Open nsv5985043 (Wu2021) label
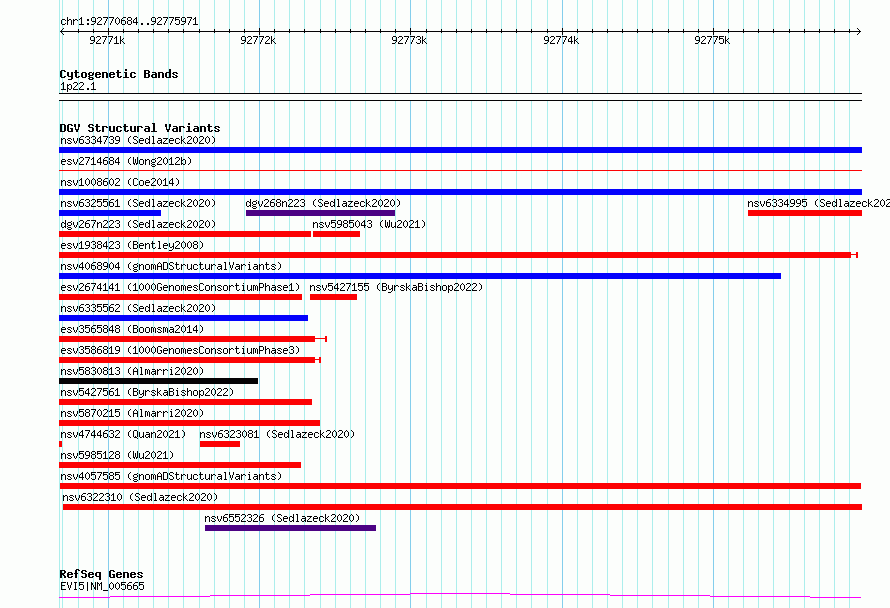 tap(369, 224)
